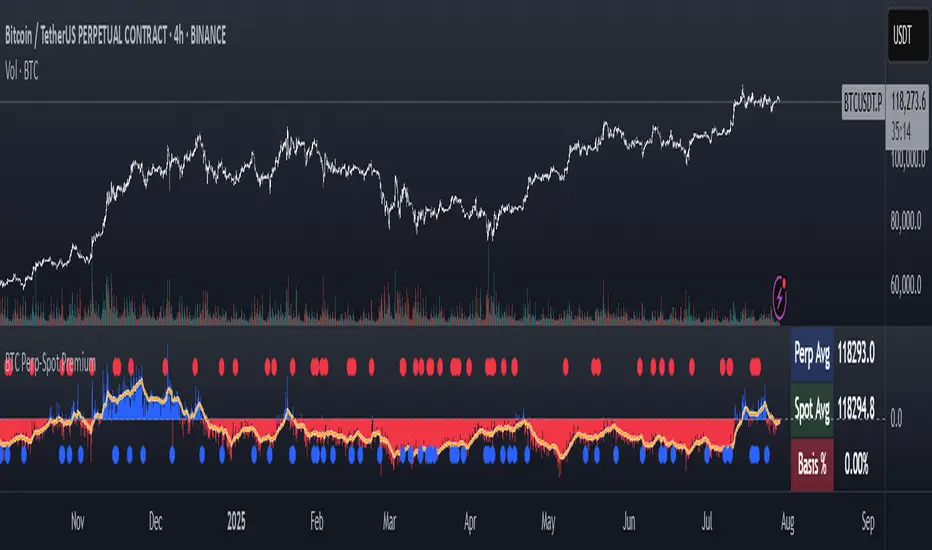
Task: Click the red Basis % table cell
Action: coord(812,464)
